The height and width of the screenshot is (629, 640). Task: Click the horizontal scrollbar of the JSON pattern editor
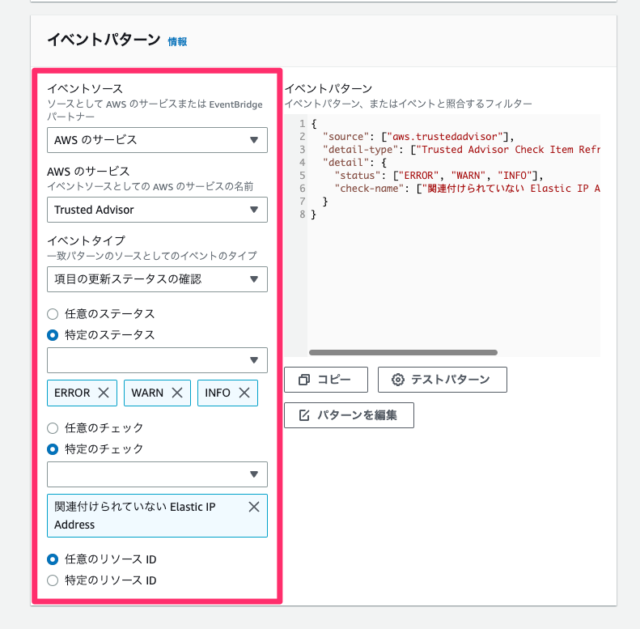coord(403,352)
